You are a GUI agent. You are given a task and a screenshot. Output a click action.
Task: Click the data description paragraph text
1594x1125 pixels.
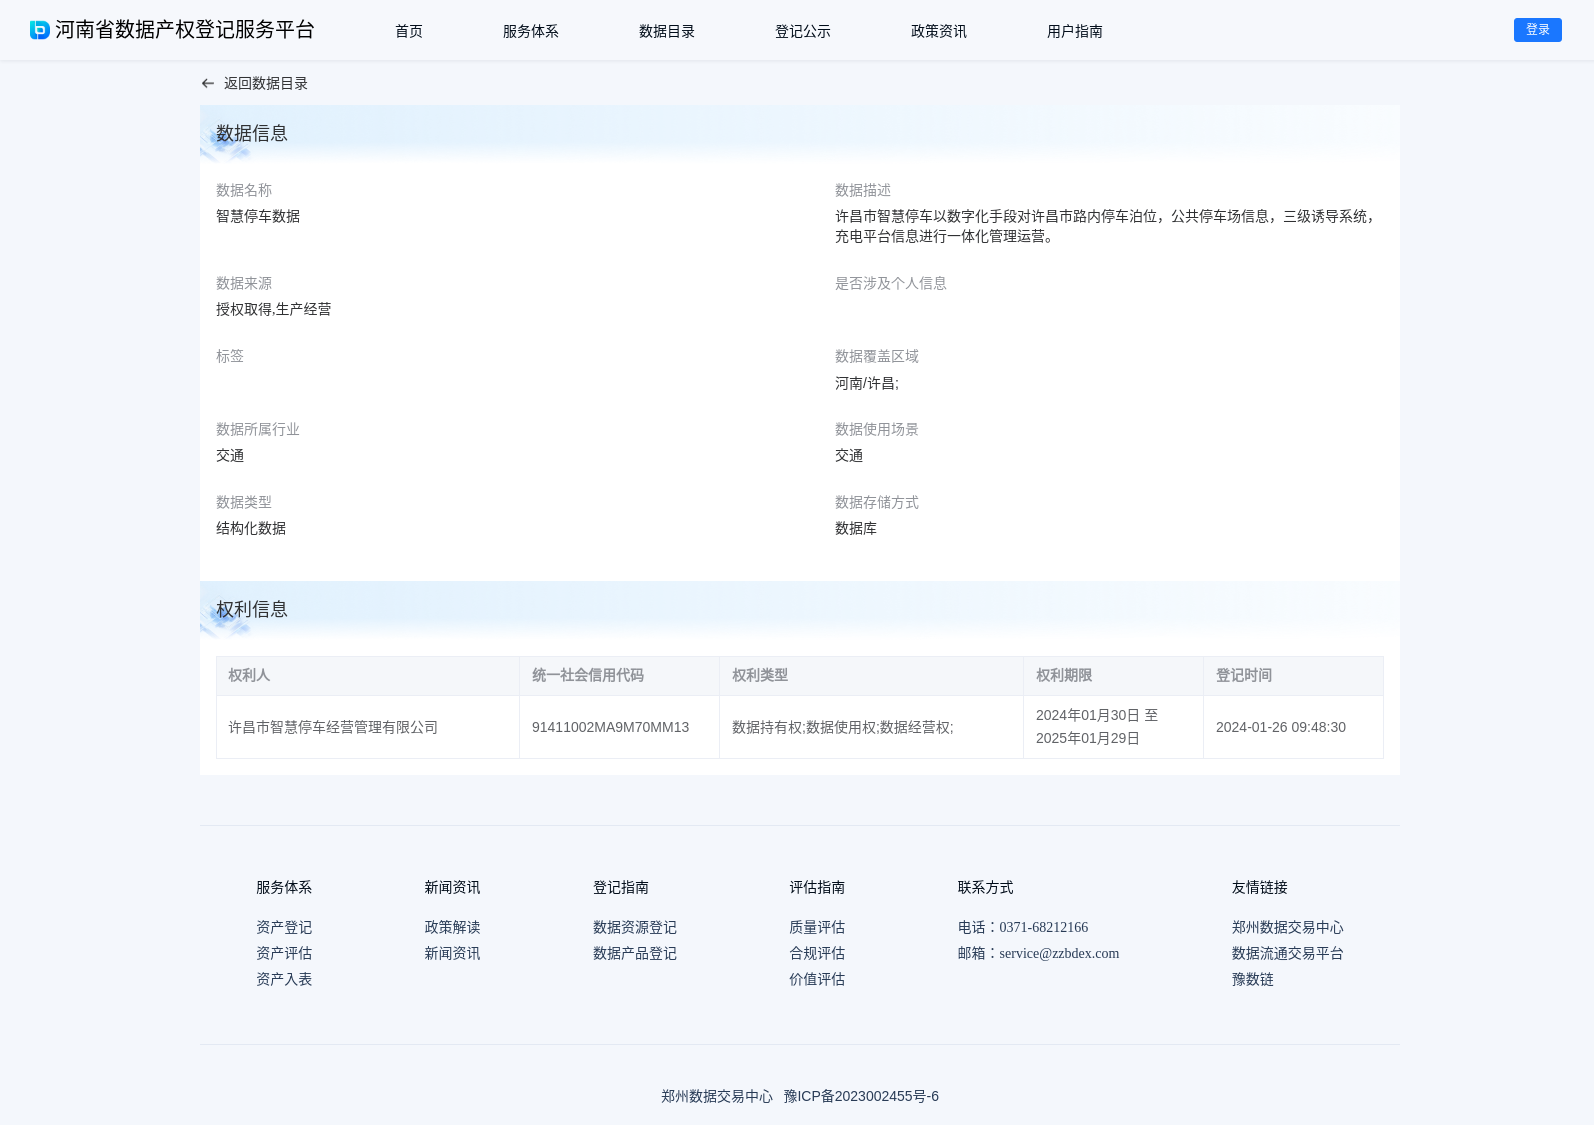pos(1106,227)
